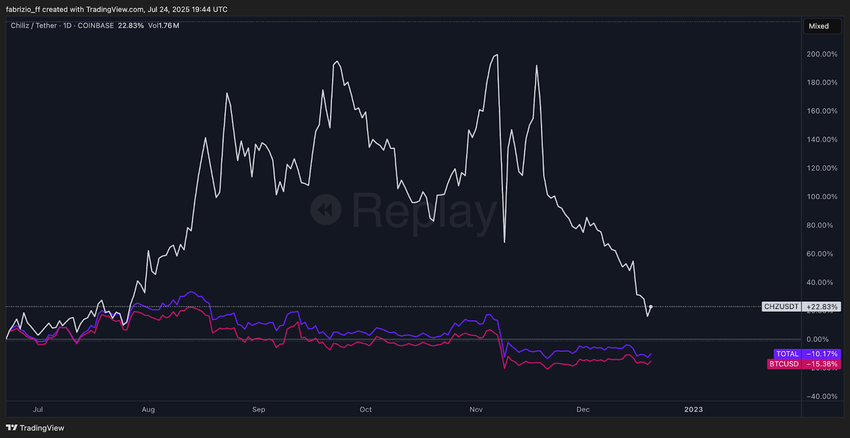Click the Chiliz / Tether symbol title
Viewport: 850px width, 438px height.
[x=33, y=25]
